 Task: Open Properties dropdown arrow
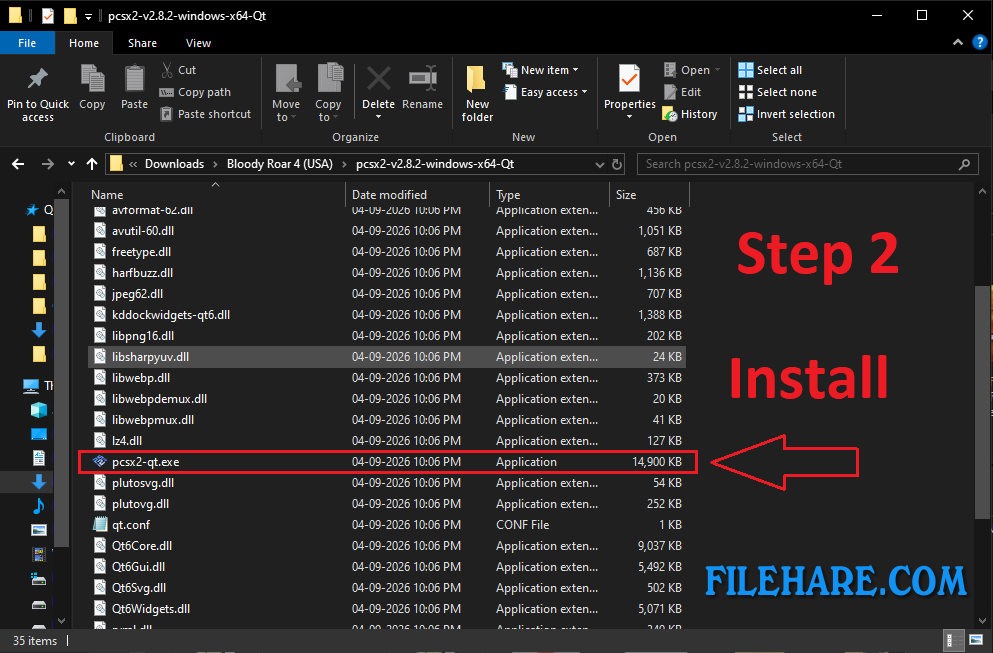[629, 117]
